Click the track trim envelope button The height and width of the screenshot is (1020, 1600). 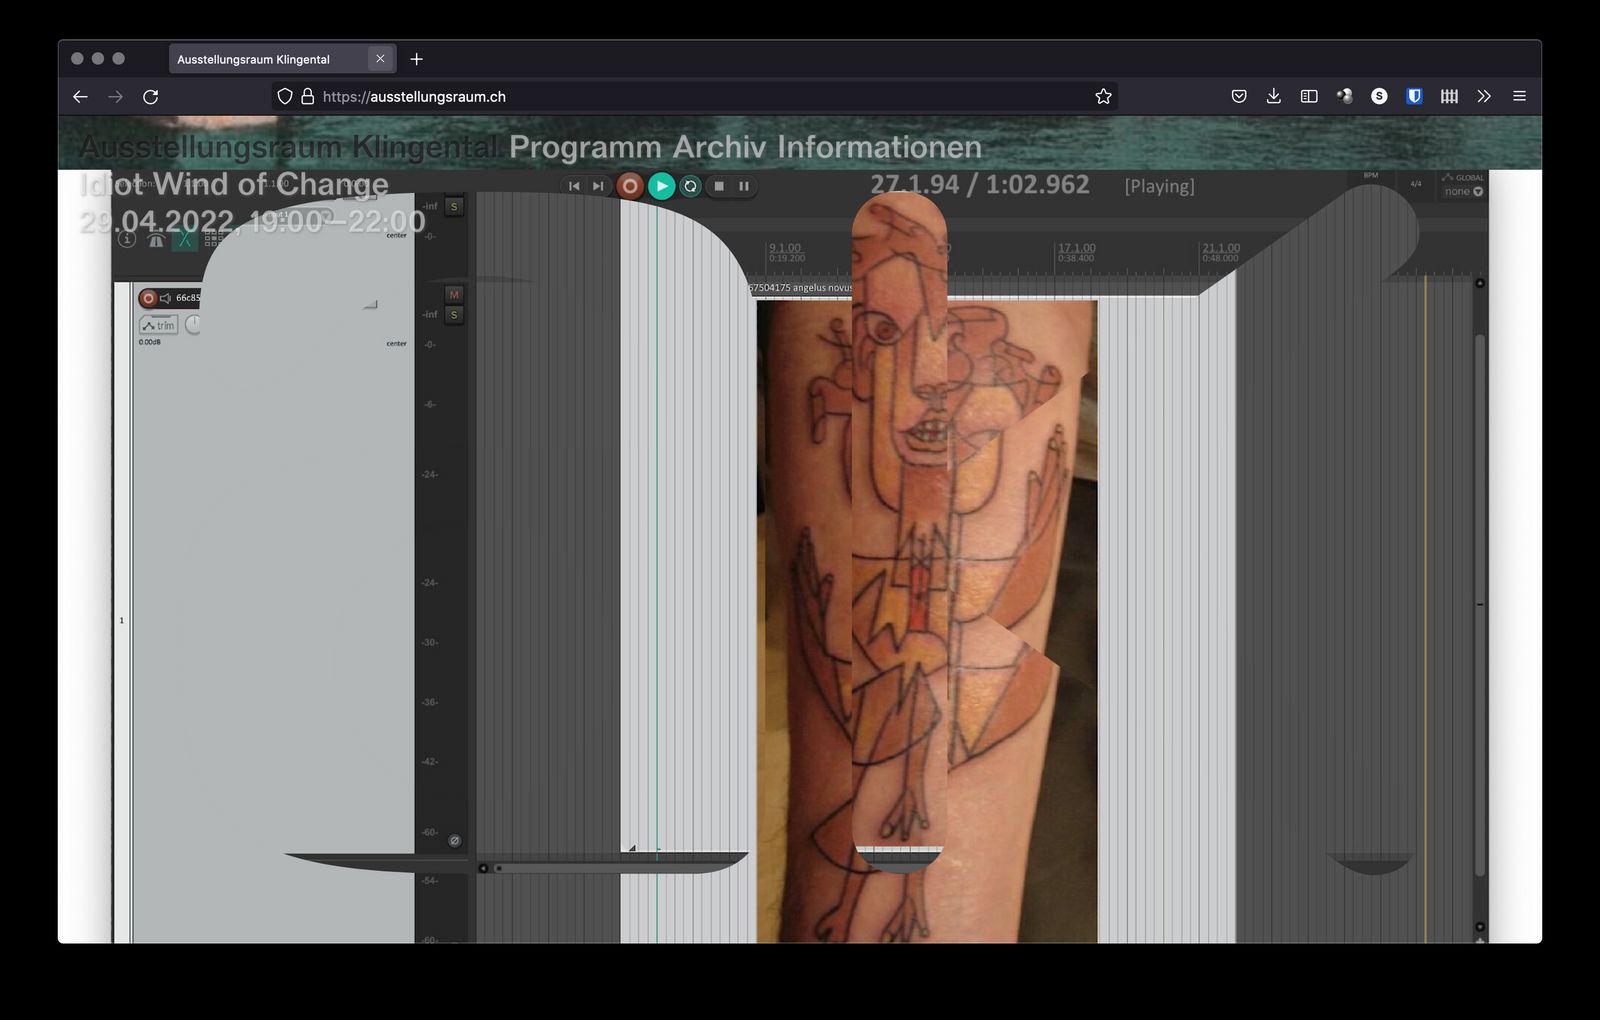[x=158, y=325]
